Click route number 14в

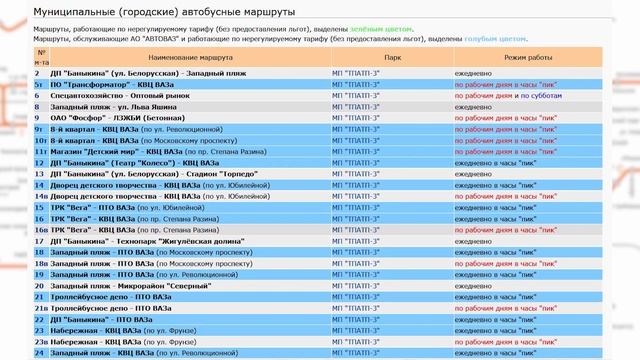click(x=41, y=196)
